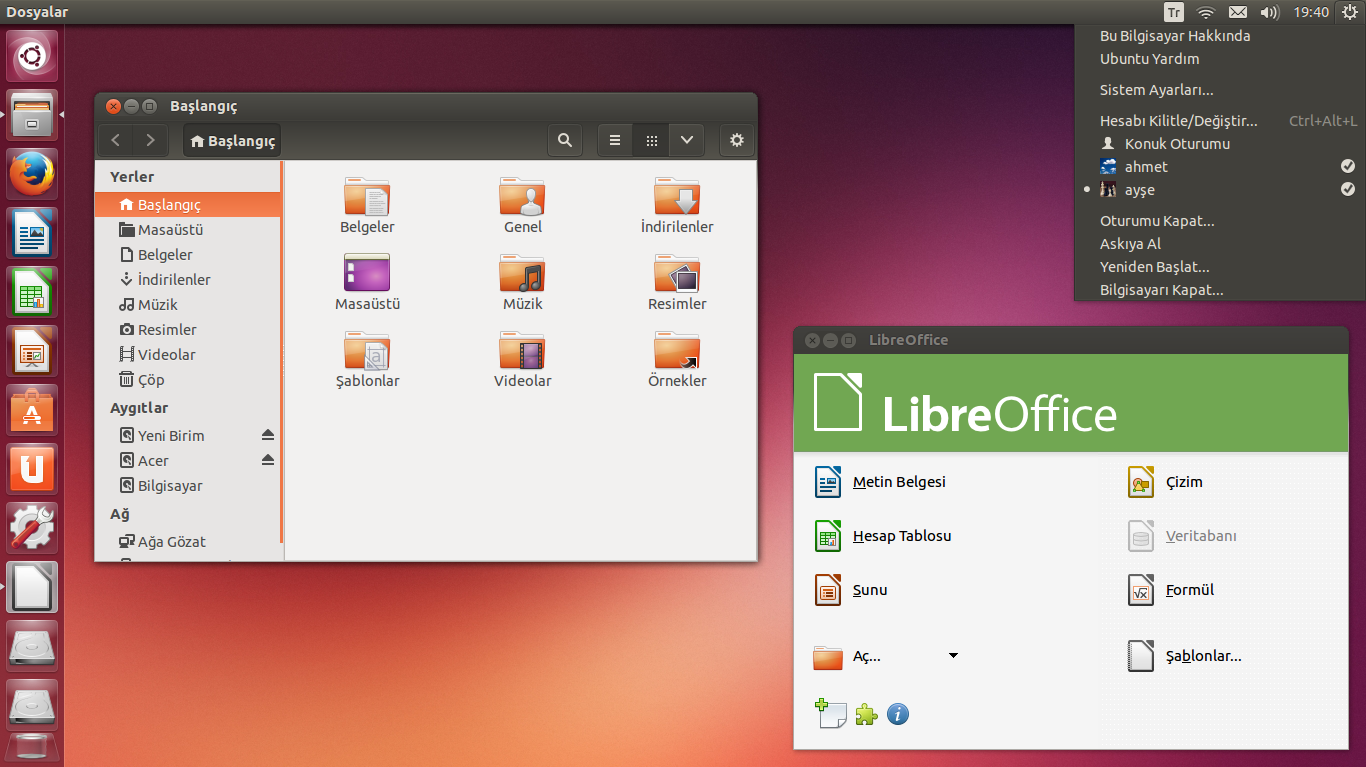1366x767 pixels.
Task: Open Ubuntu One launcher icon
Action: 32,469
